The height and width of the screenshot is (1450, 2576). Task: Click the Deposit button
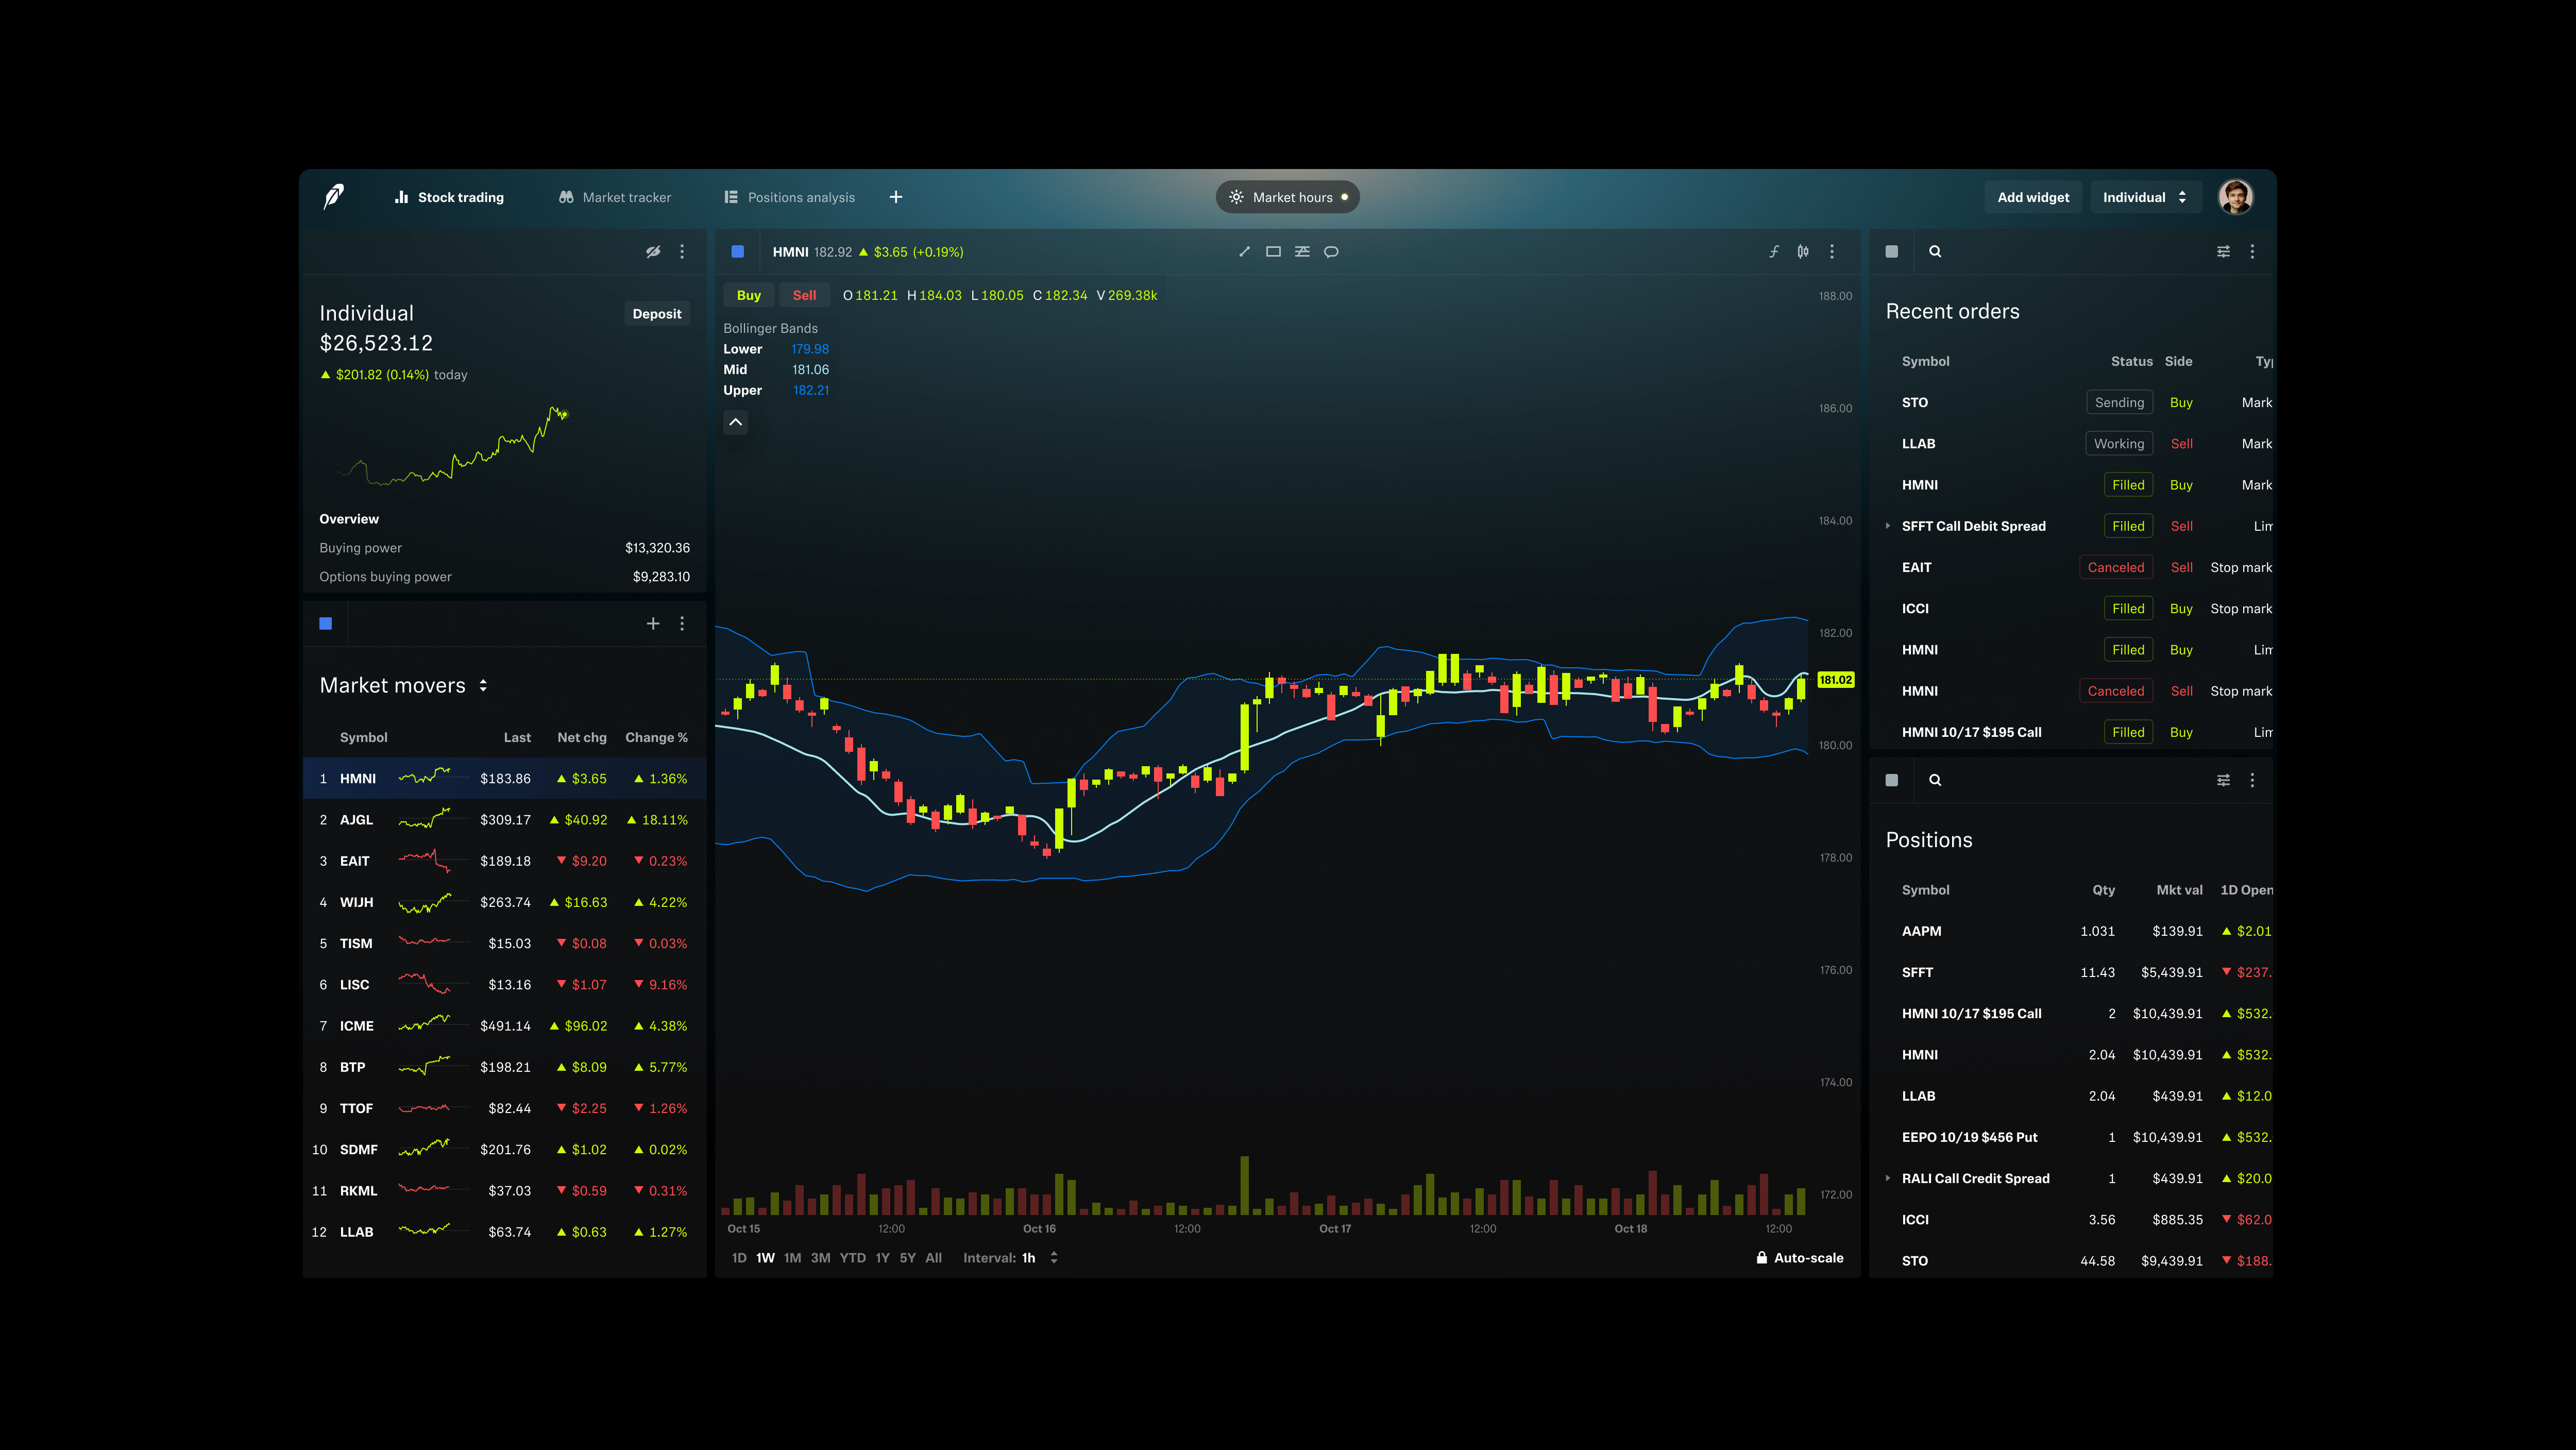(x=657, y=313)
